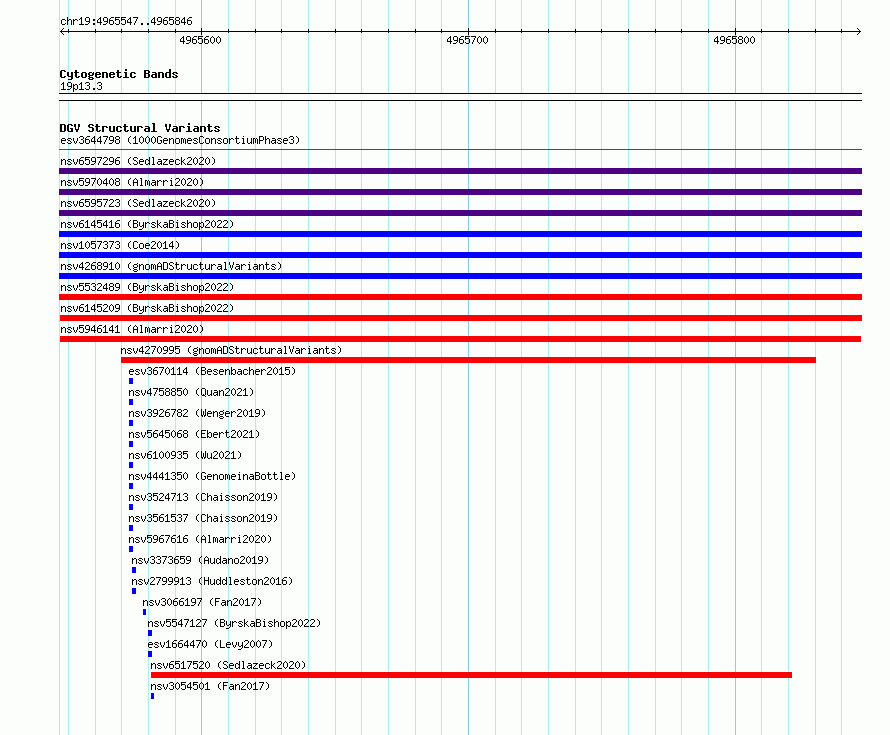Click the blue marker under nsv5547127
Screen dimensions: 890x735
point(150,633)
